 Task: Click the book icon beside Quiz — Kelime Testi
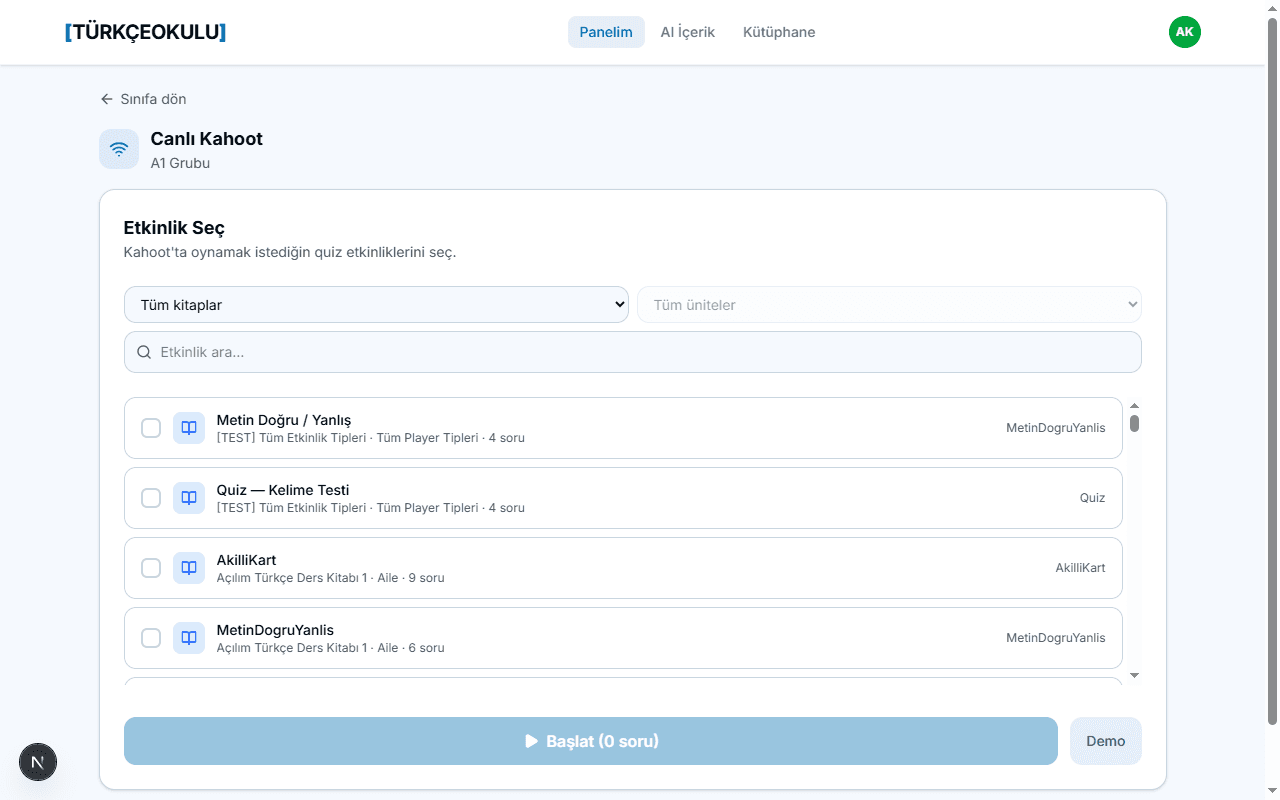point(189,498)
